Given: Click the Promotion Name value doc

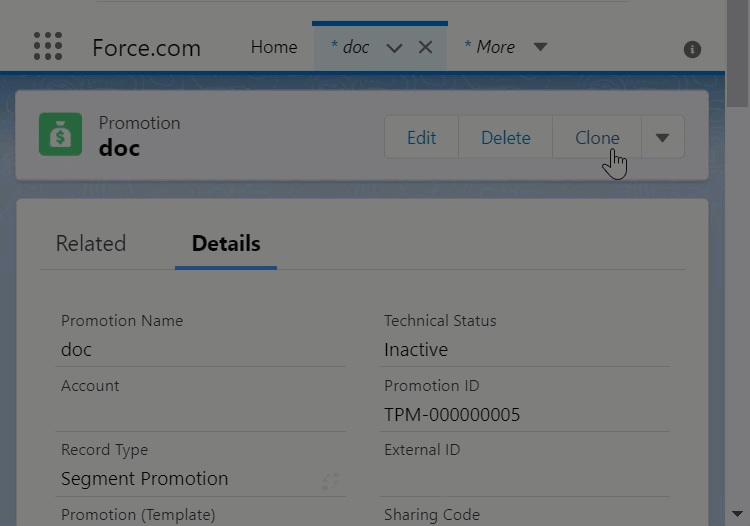Looking at the screenshot, I should pyautogui.click(x=77, y=350).
